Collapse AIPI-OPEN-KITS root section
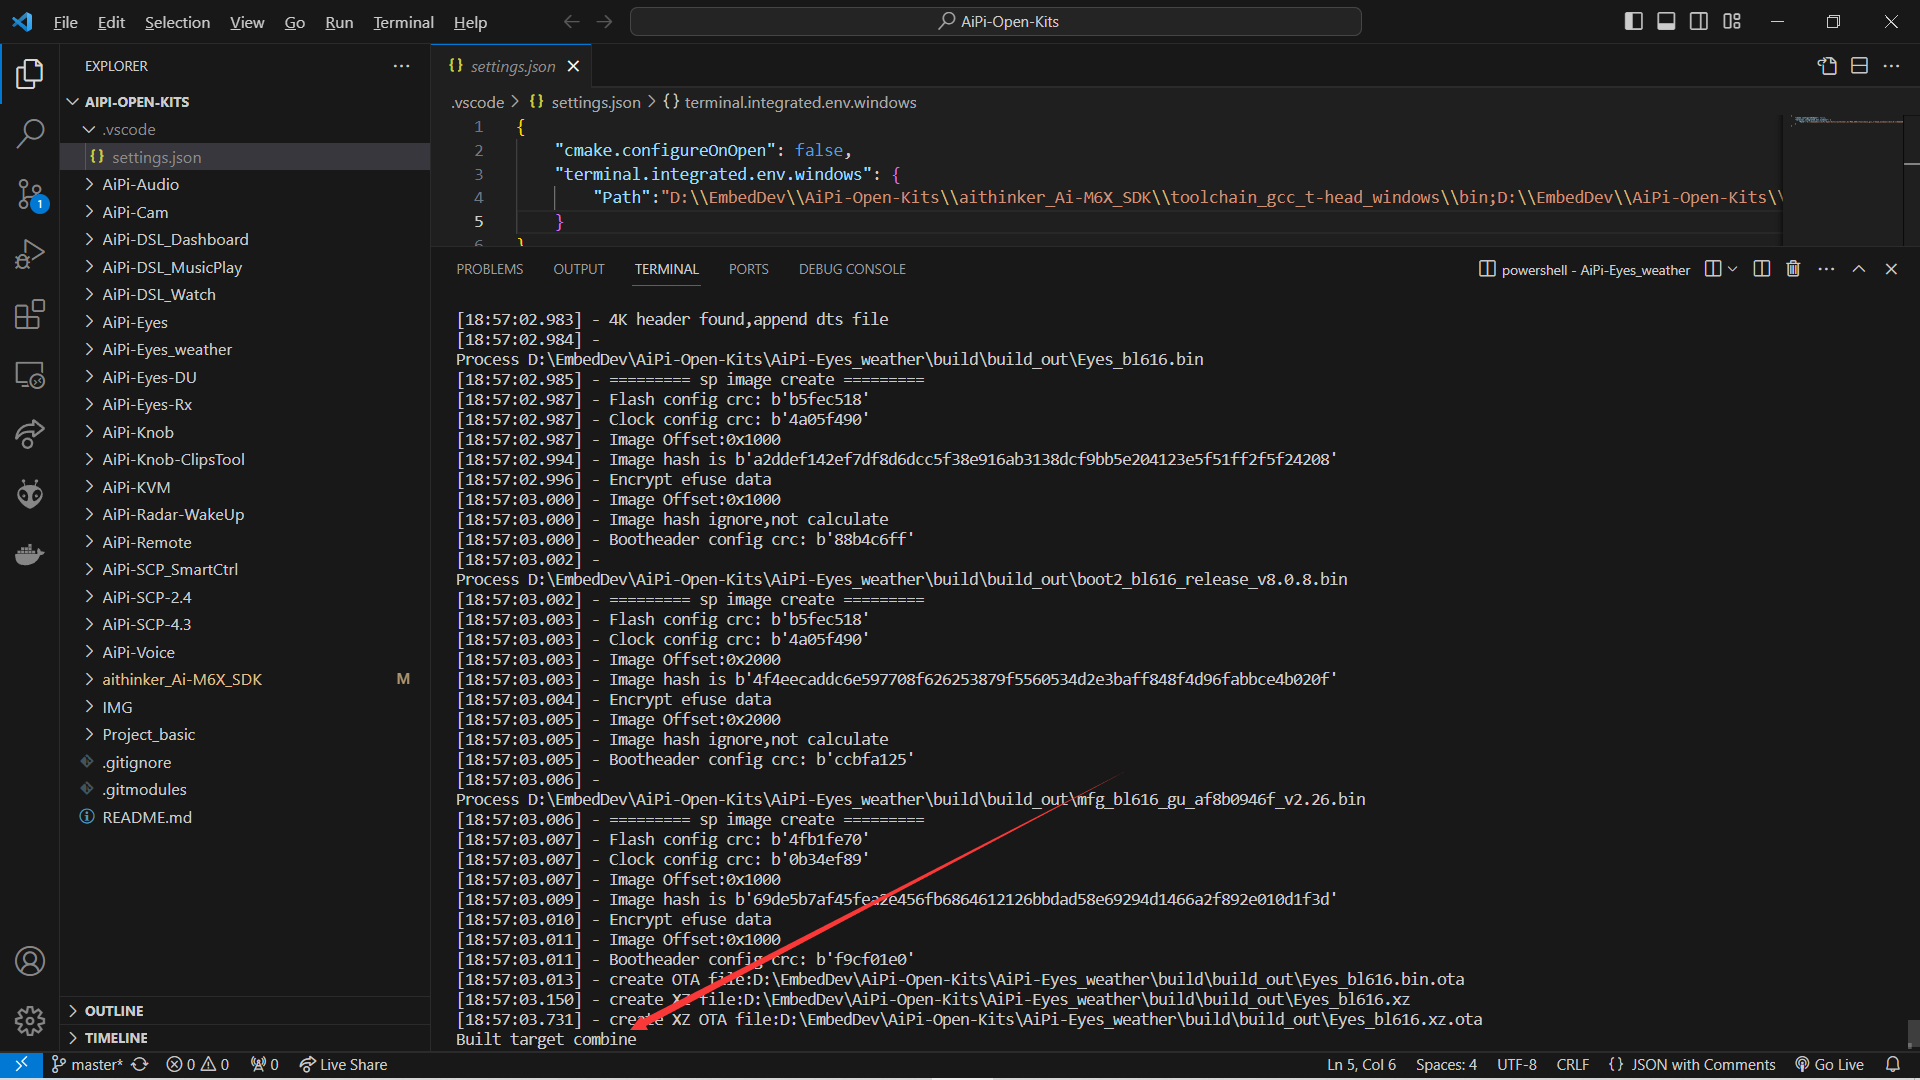This screenshot has height=1080, width=1920. (x=245, y=102)
